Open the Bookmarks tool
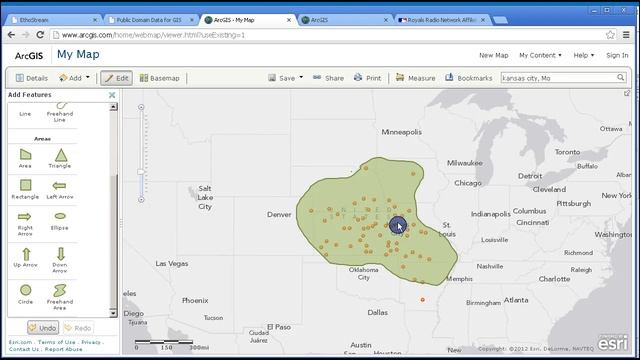The image size is (640, 360). (x=469, y=78)
